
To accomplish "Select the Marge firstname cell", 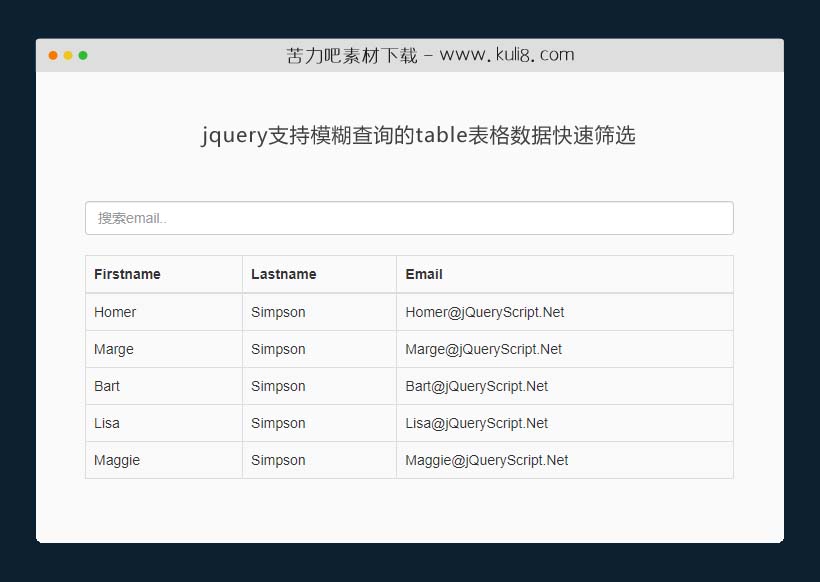I will click(x=113, y=348).
